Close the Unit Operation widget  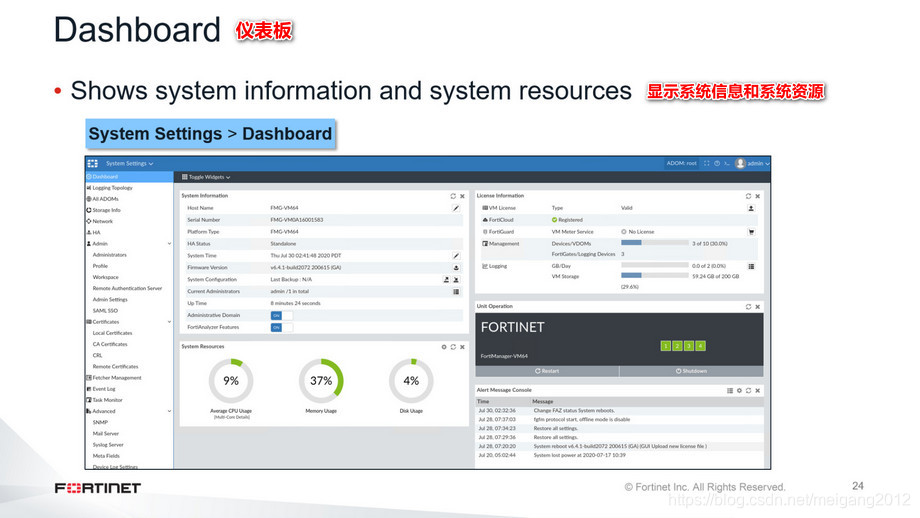pyautogui.click(x=757, y=307)
